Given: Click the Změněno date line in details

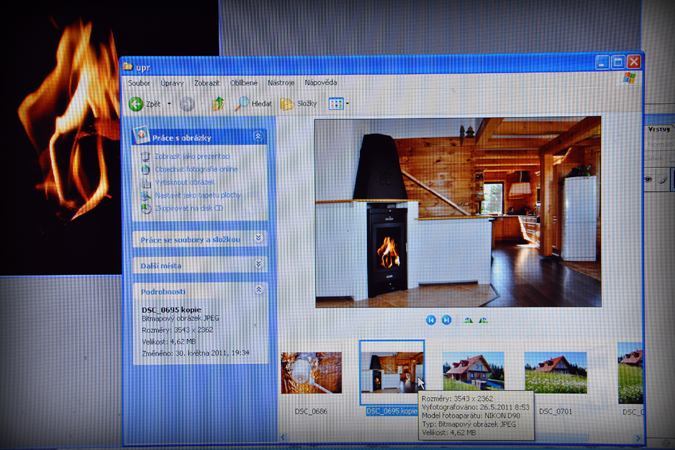Looking at the screenshot, I should click(x=195, y=353).
